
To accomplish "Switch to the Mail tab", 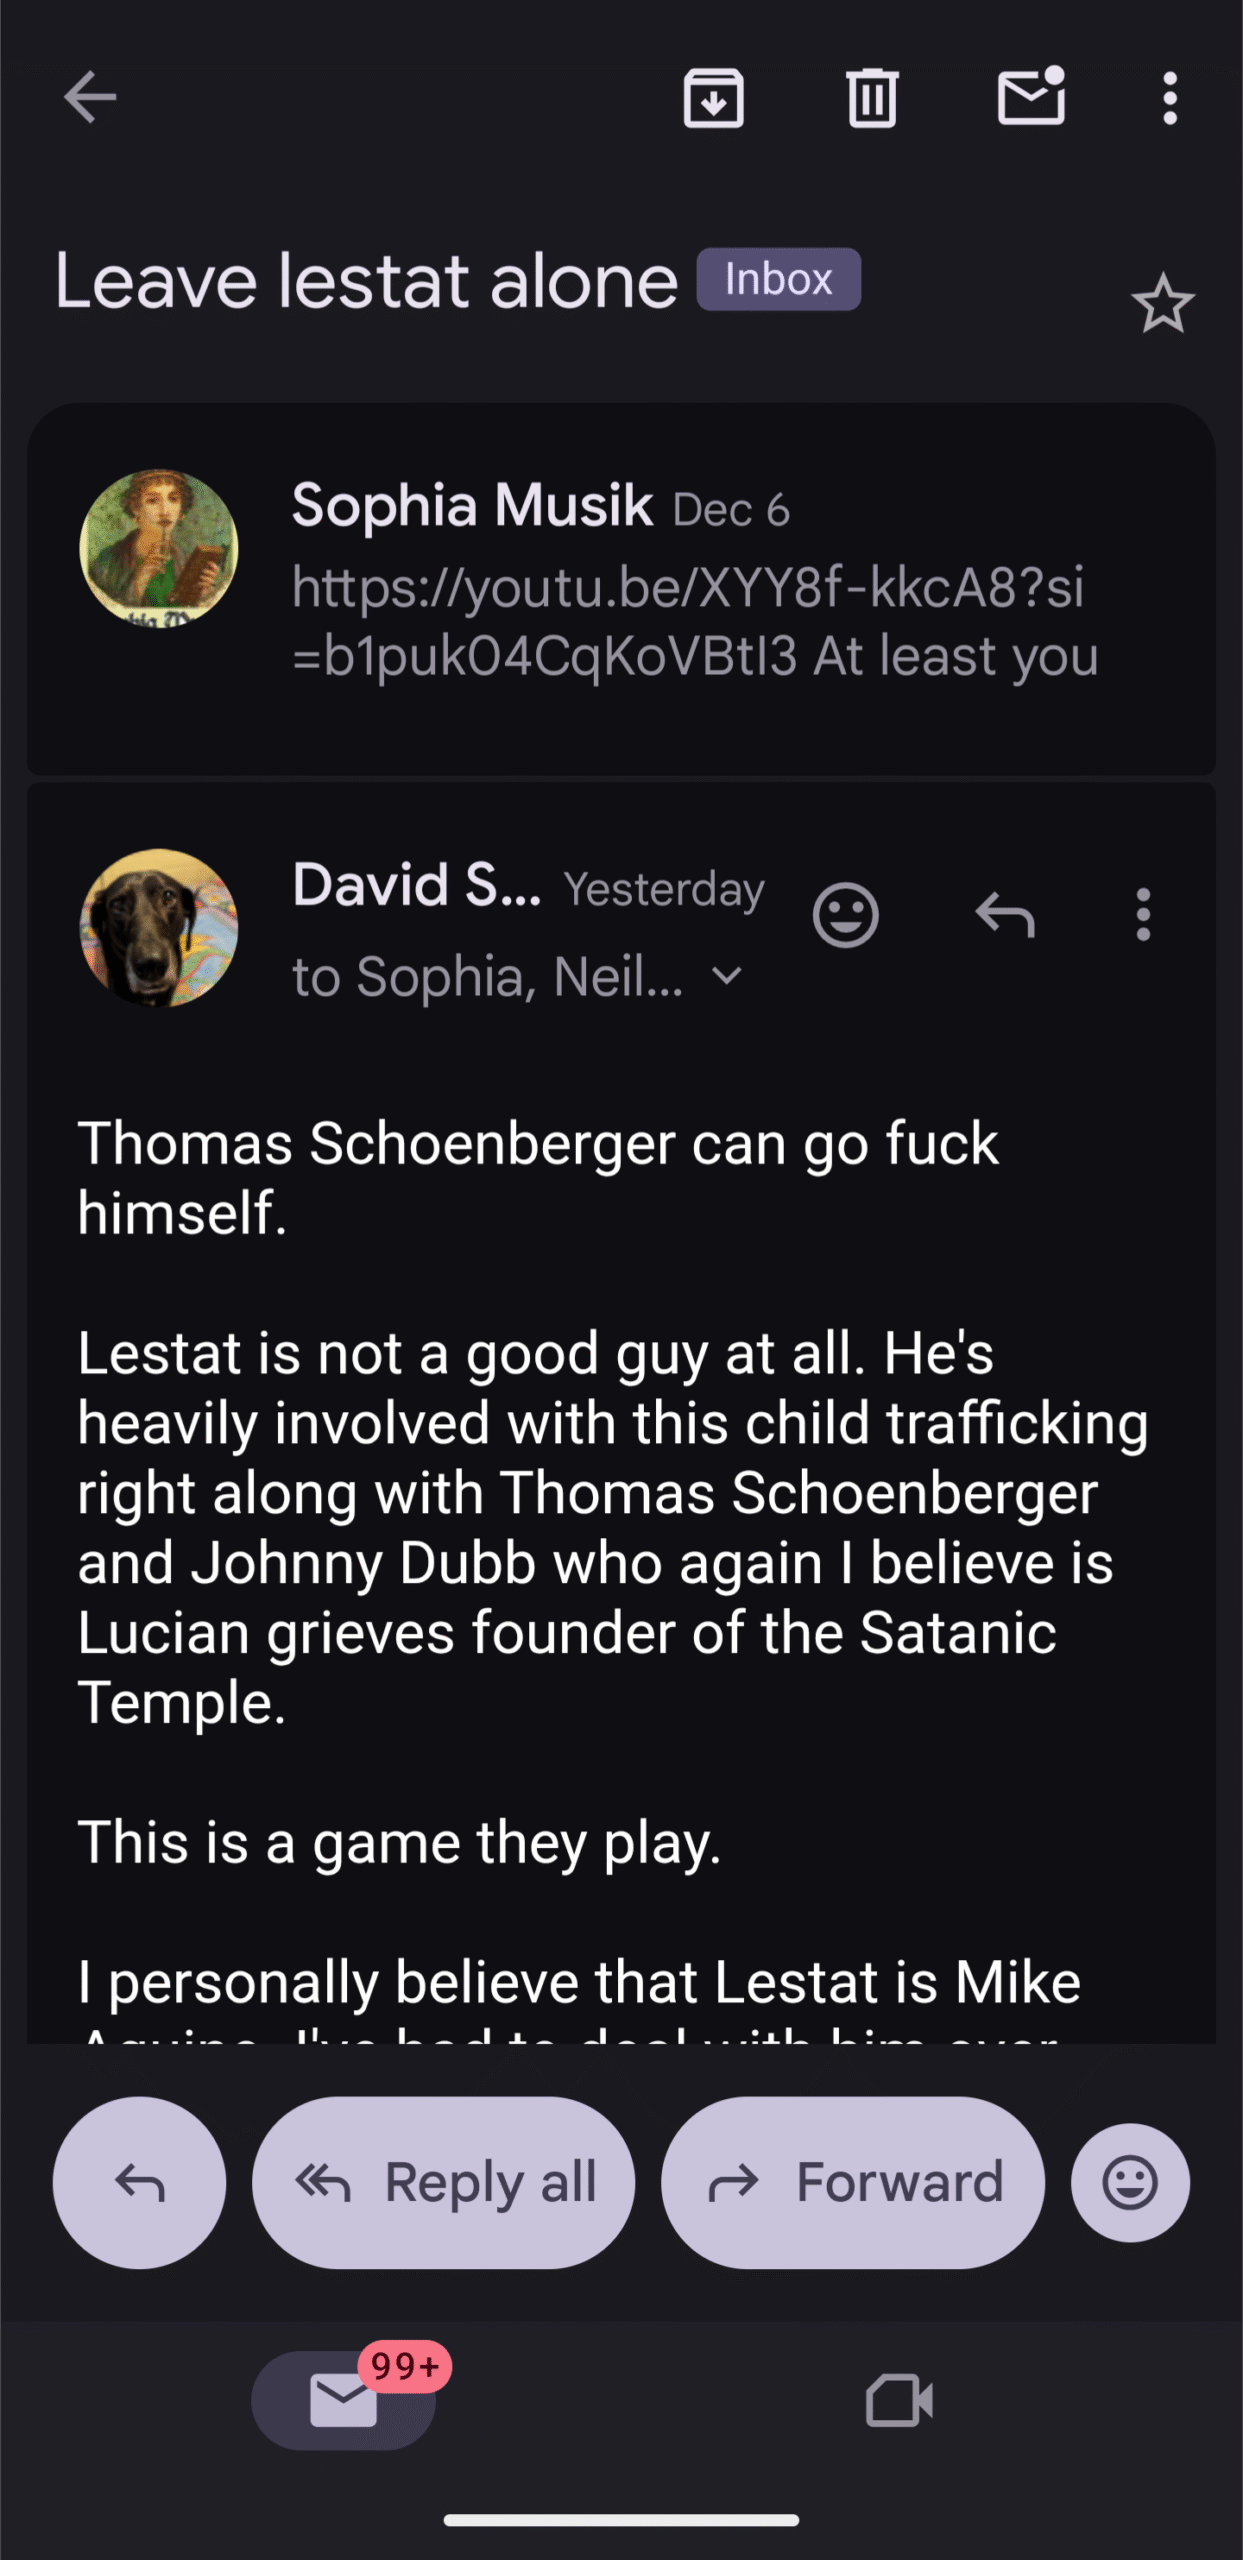I will (343, 2400).
